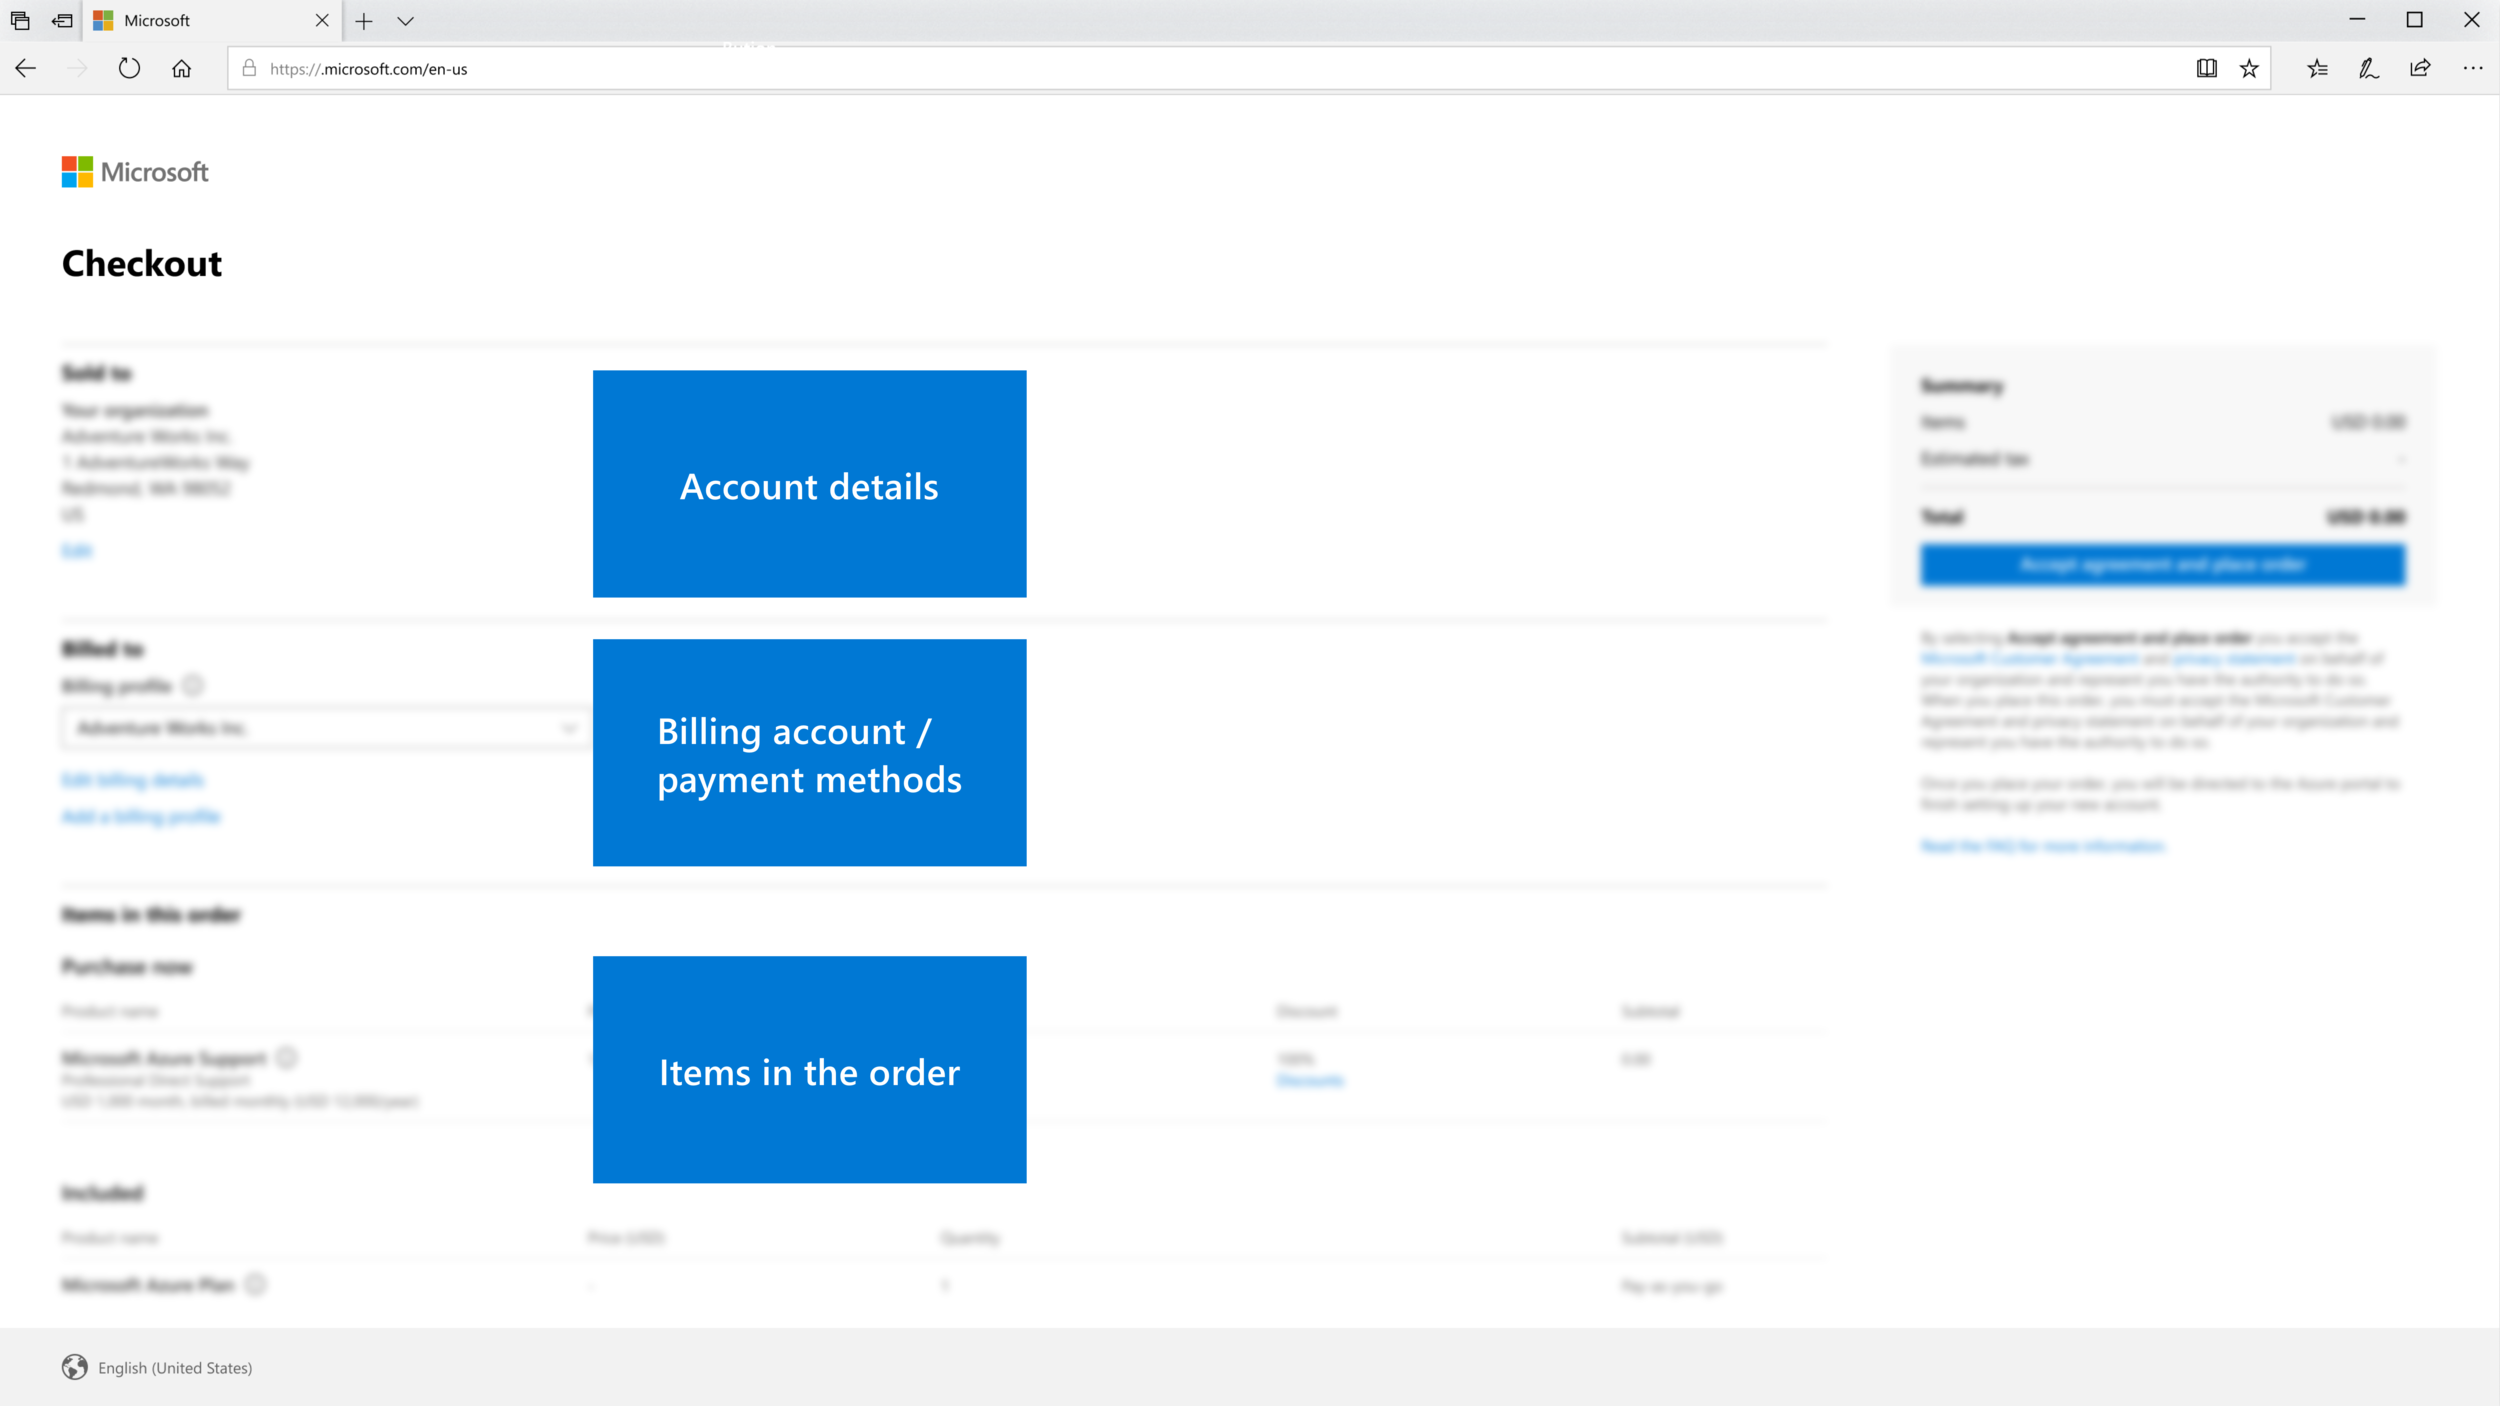Open the Billing profile dropdown
This screenshot has width=2500, height=1406.
[x=327, y=728]
